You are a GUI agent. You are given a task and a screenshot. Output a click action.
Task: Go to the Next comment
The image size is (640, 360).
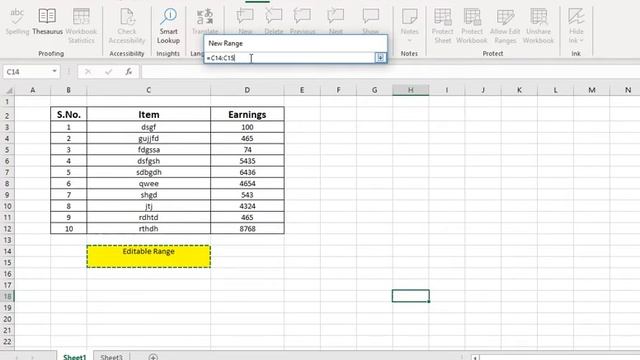click(x=336, y=17)
